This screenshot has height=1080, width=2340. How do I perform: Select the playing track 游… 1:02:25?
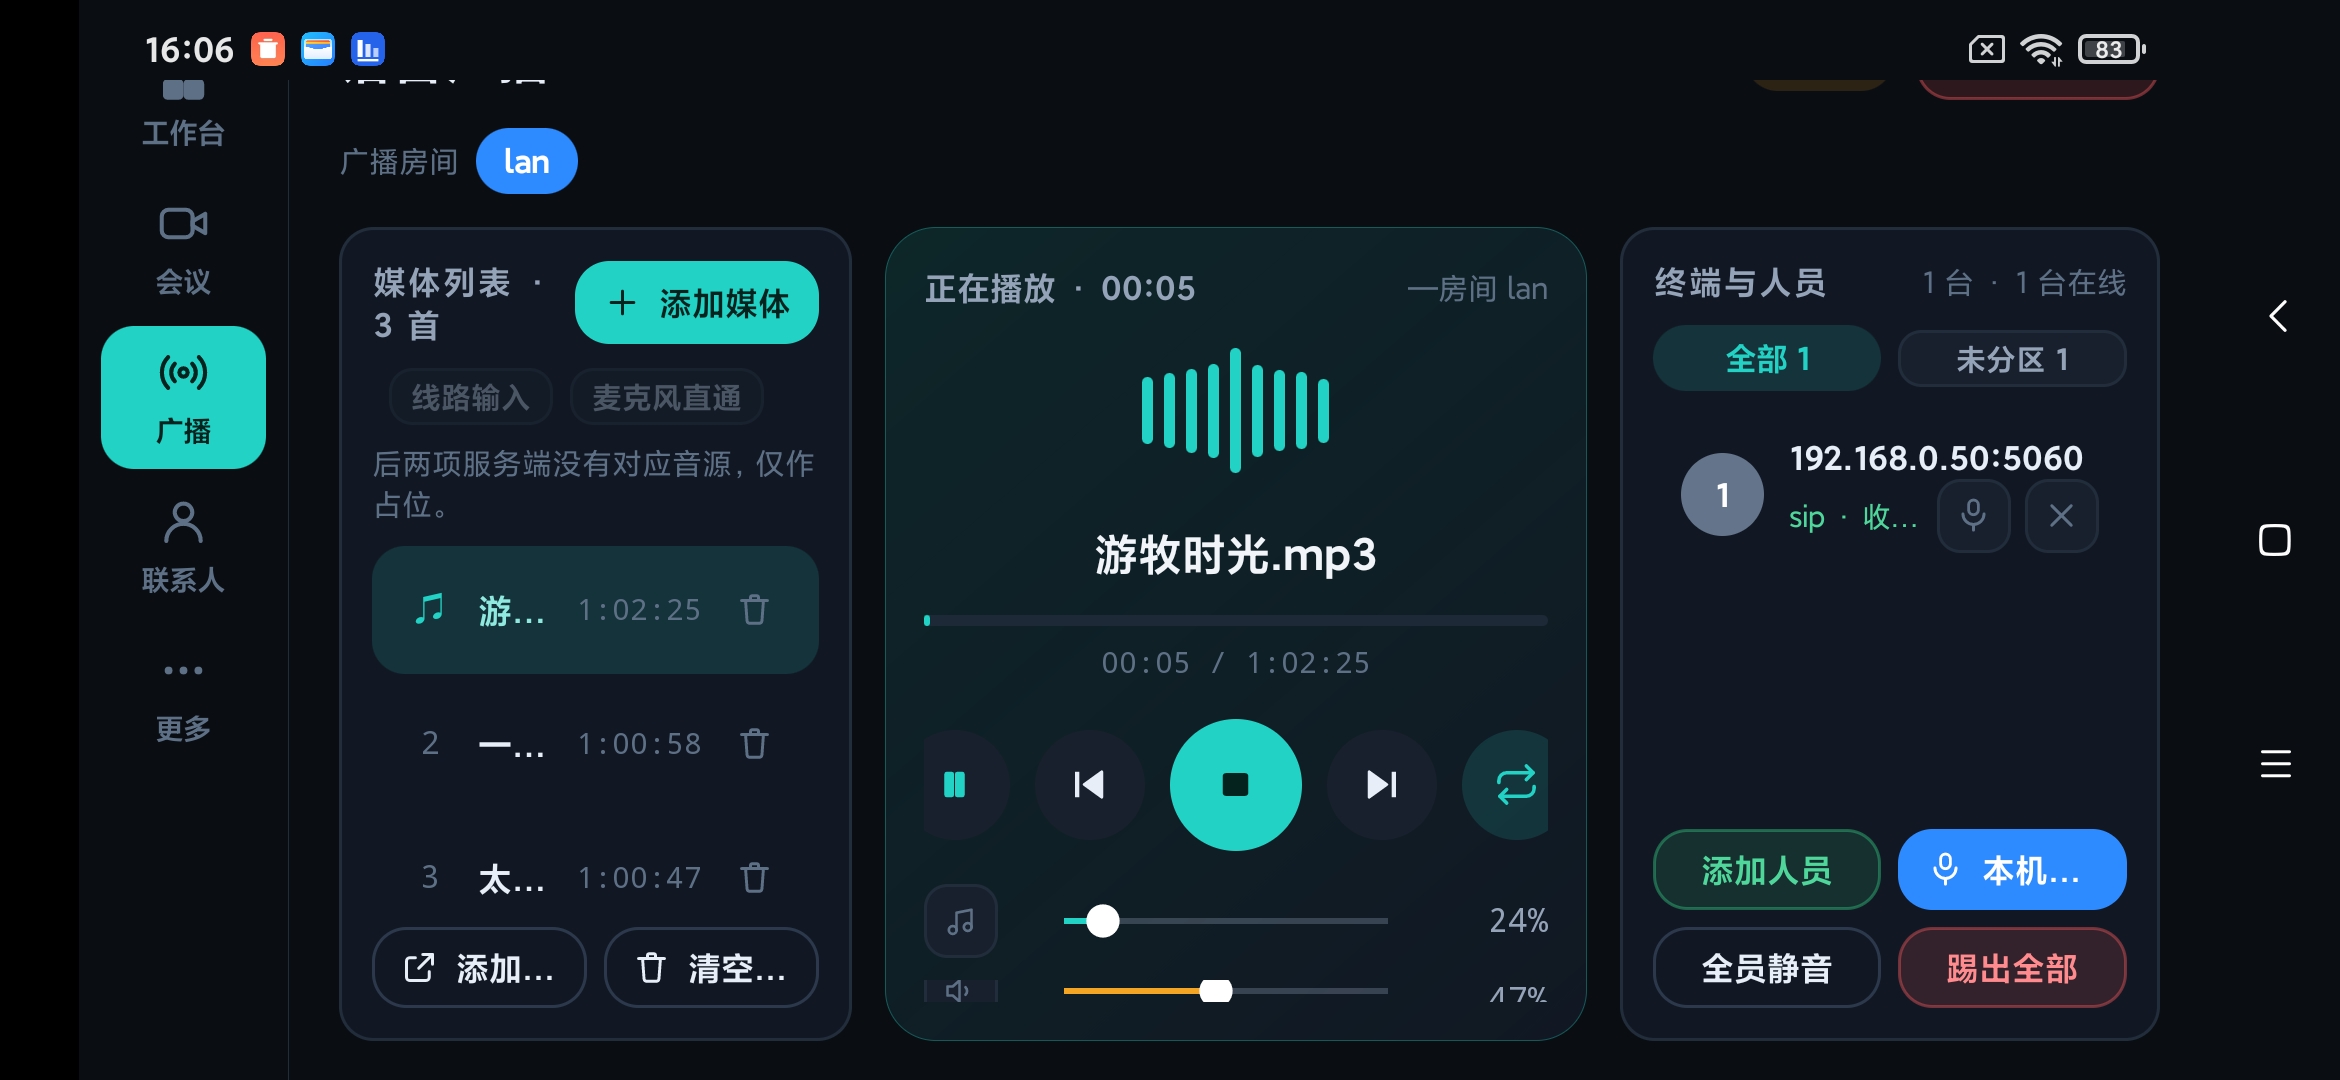pyautogui.click(x=595, y=610)
